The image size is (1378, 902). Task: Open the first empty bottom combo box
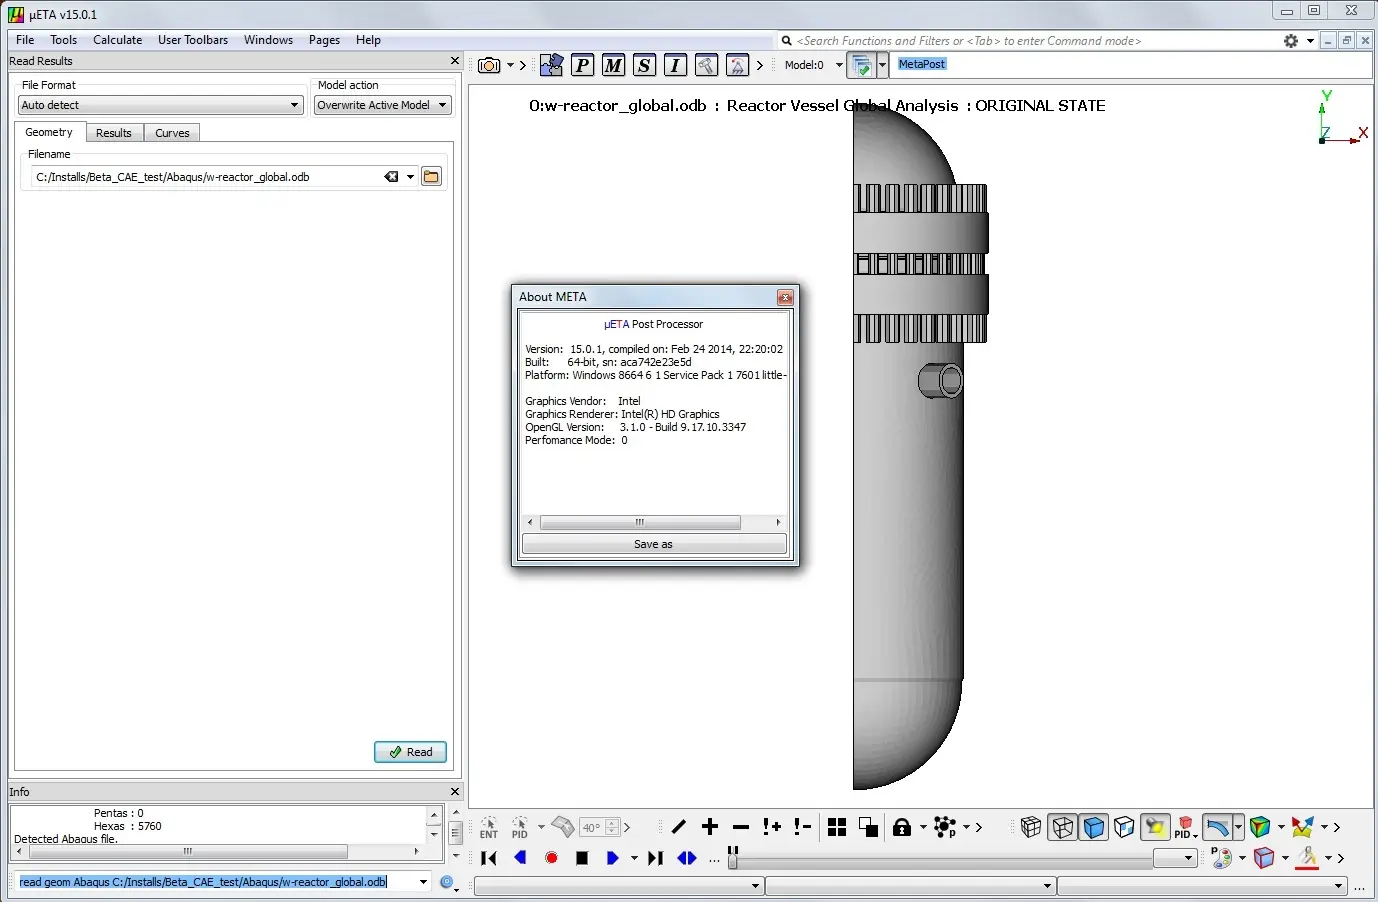click(x=619, y=886)
